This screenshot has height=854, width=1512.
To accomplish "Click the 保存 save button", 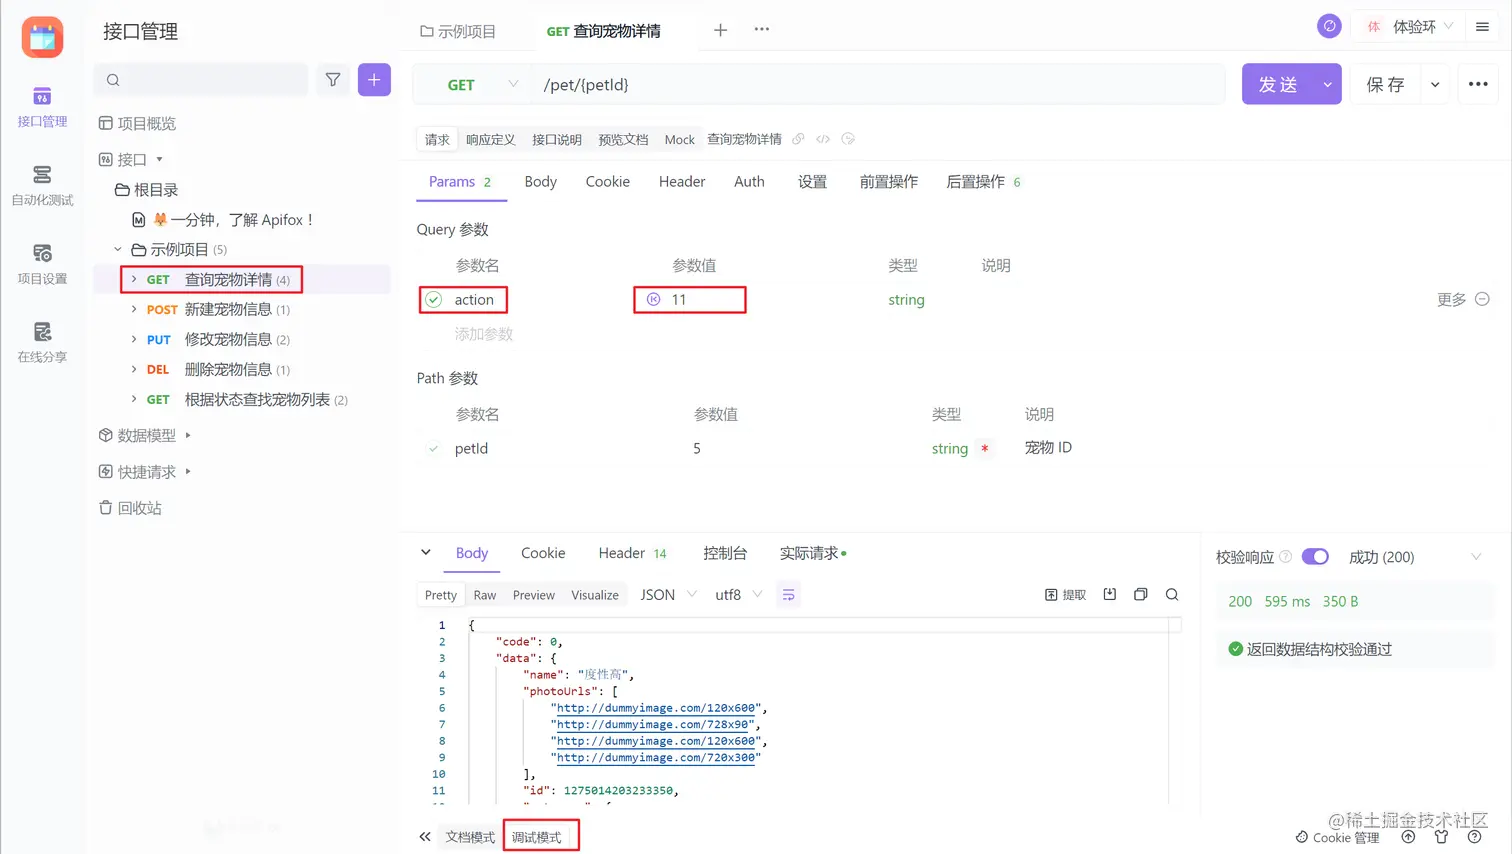I will [1386, 85].
